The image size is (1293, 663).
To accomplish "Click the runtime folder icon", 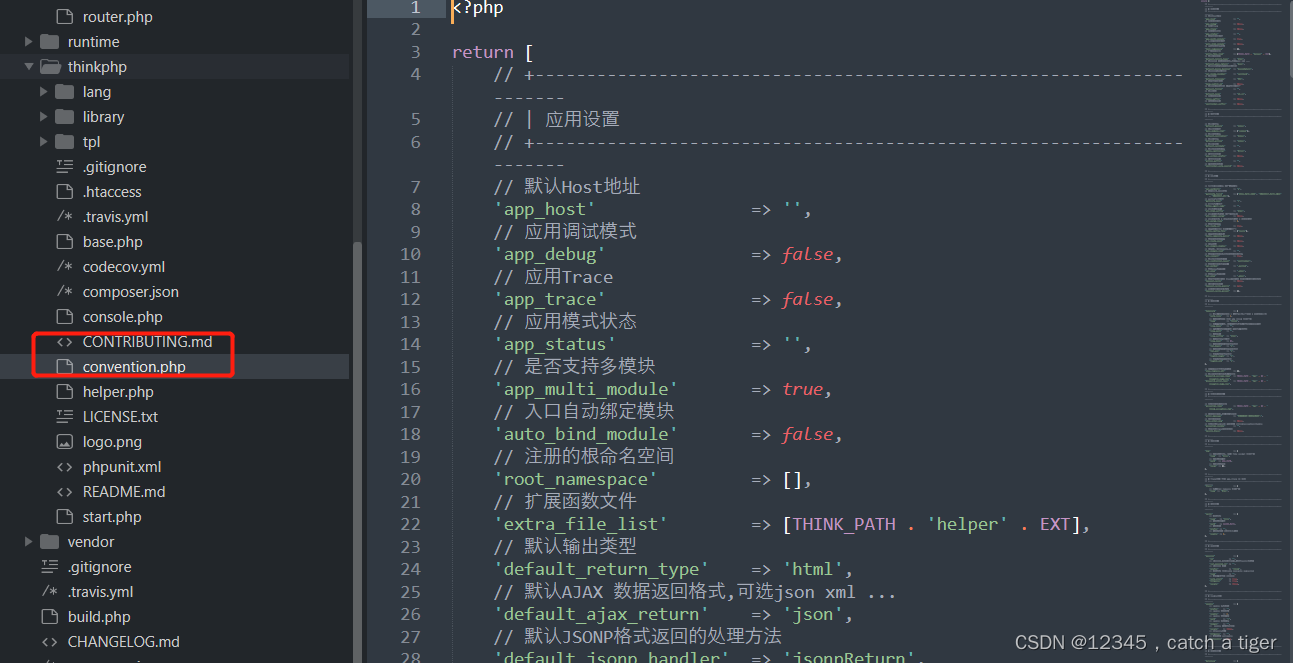I will (x=49, y=42).
